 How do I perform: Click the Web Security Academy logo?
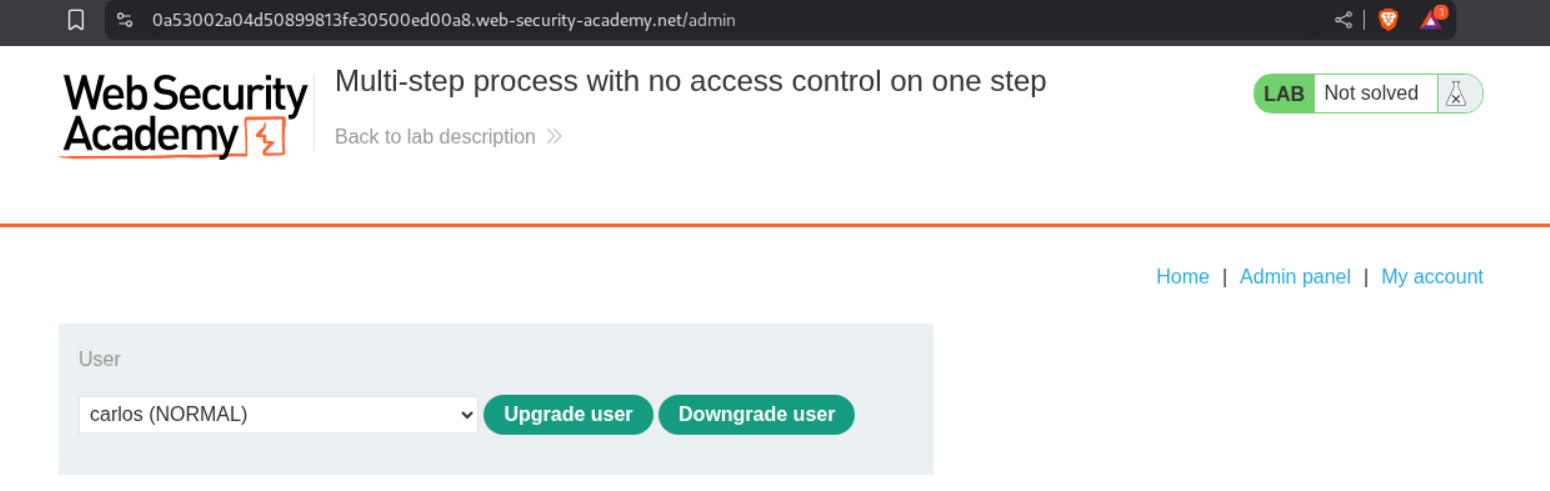click(185, 116)
